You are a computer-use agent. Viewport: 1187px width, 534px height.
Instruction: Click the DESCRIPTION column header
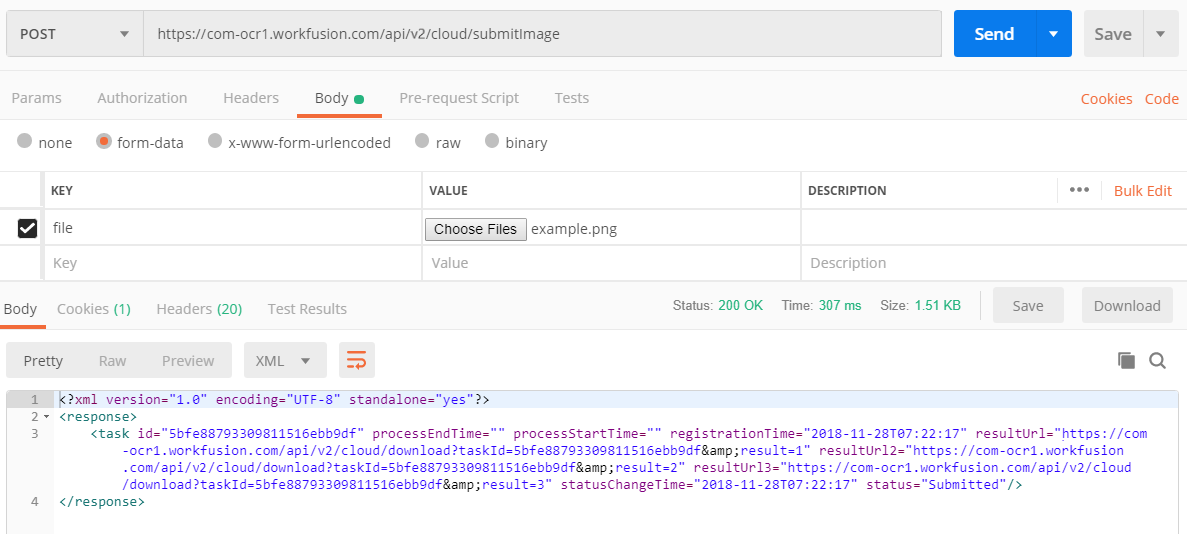pos(847,191)
